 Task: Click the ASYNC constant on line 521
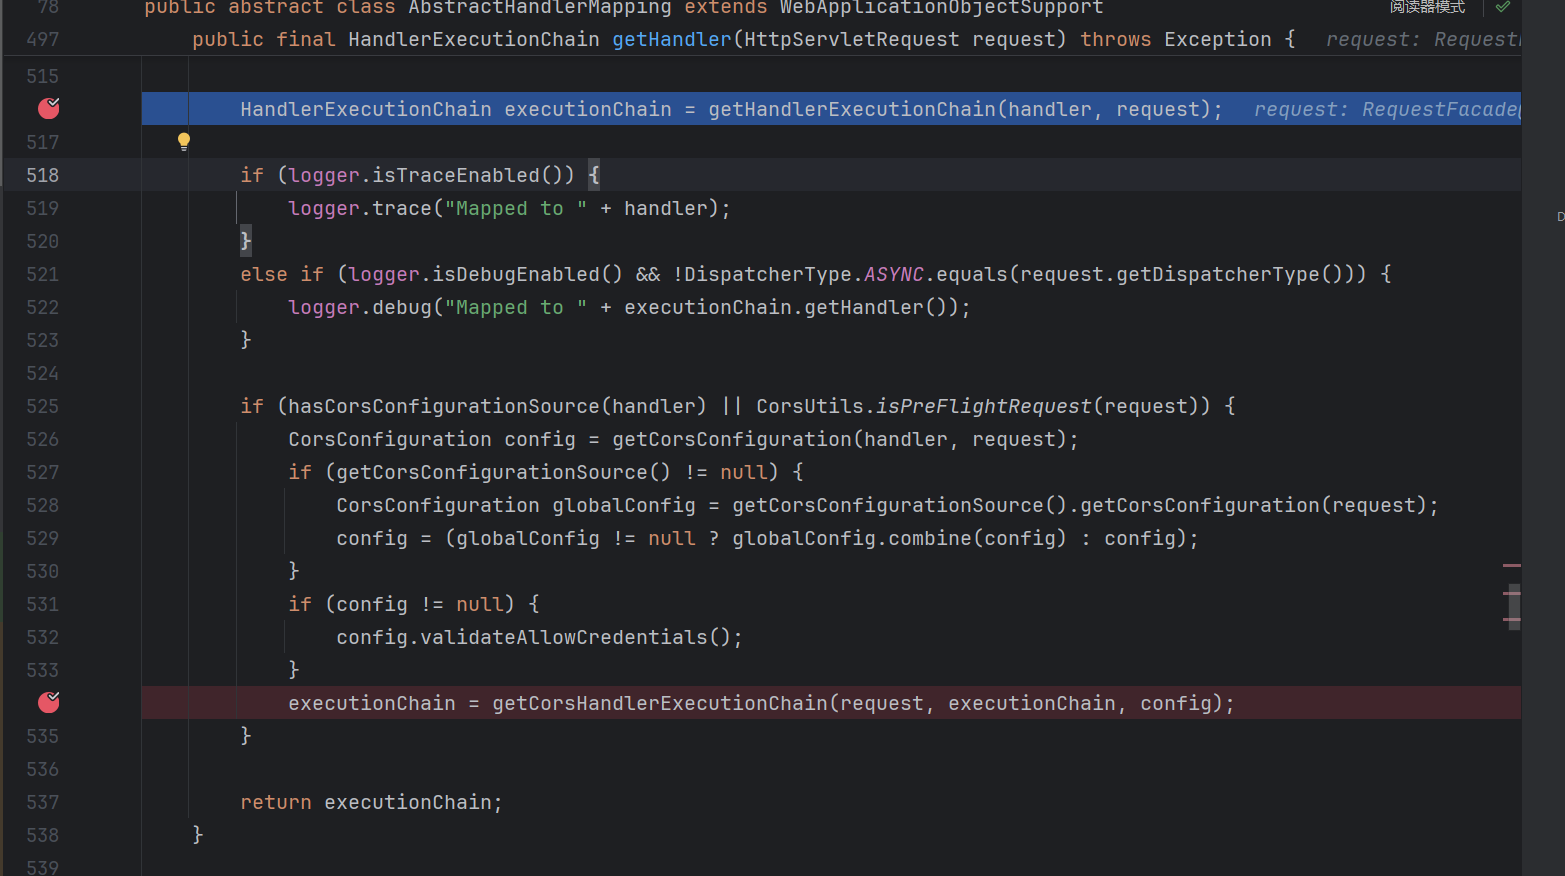893,274
